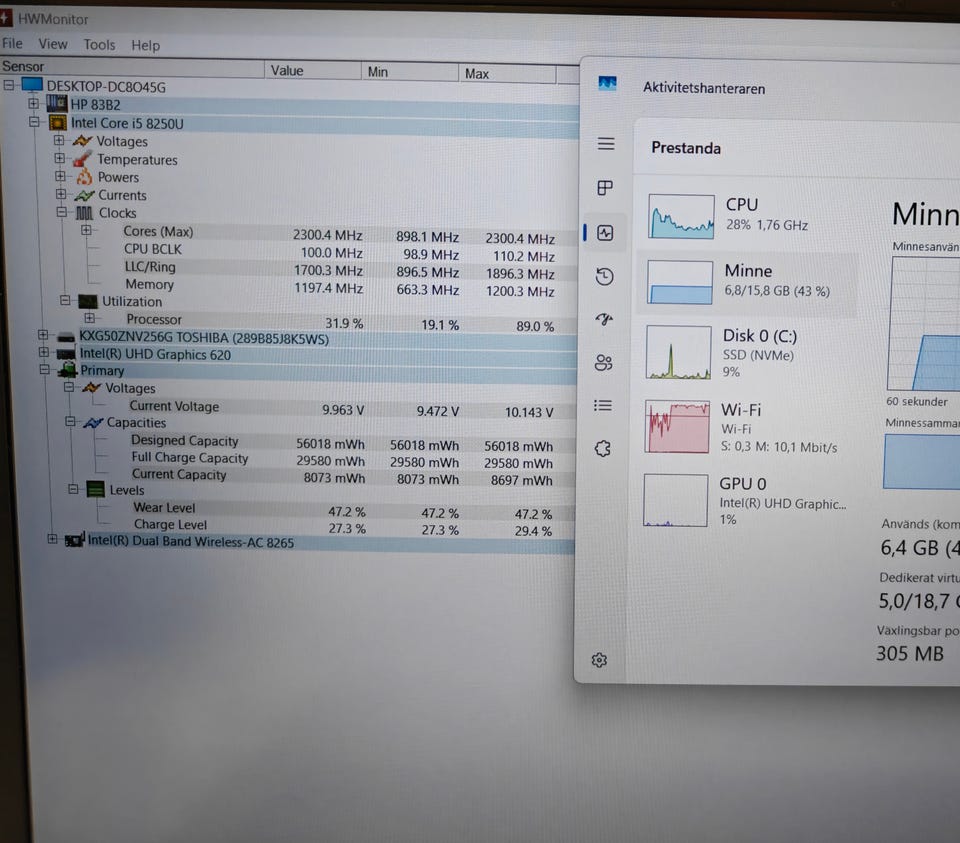Open the Processes page icon in sidebar
Viewport: 960px width, 843px height.
coord(605,188)
